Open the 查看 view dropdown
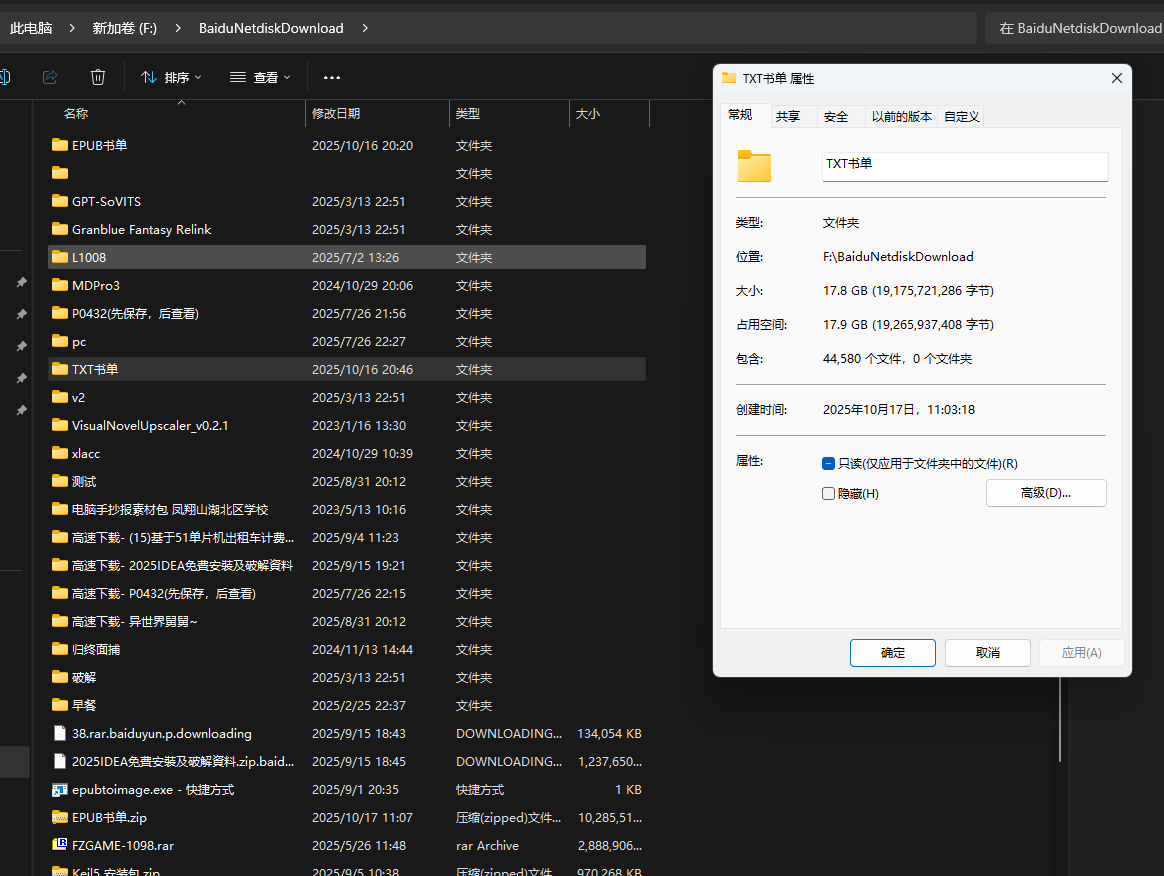Viewport: 1164px width, 876px height. [260, 77]
